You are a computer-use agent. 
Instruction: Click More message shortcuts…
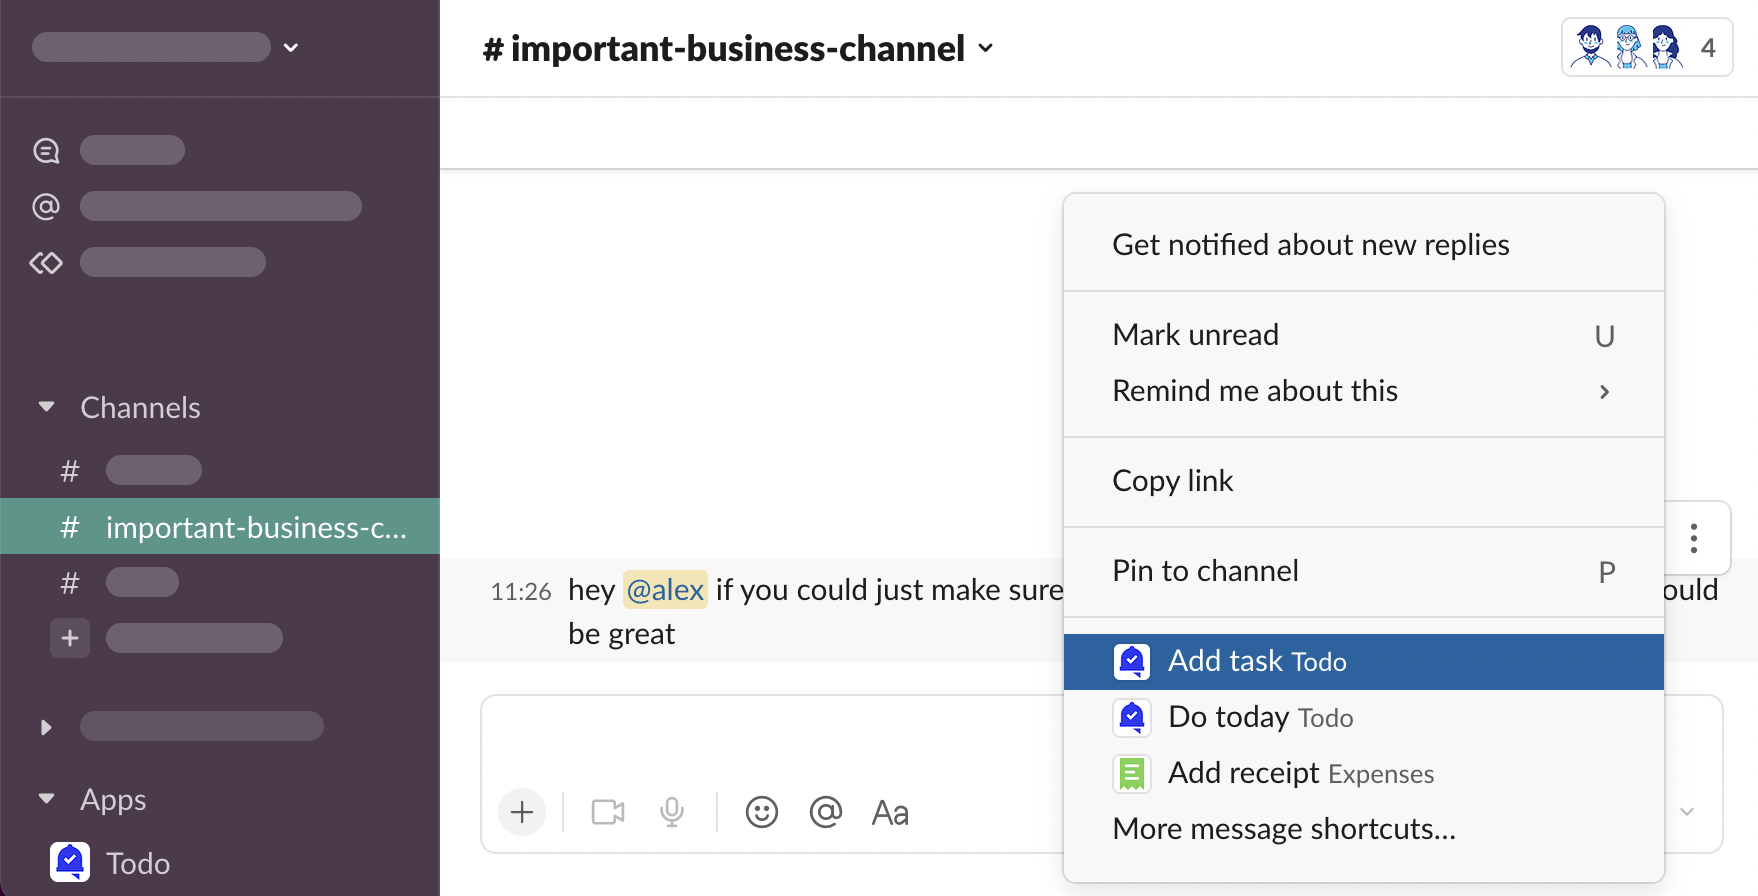[x=1284, y=829]
